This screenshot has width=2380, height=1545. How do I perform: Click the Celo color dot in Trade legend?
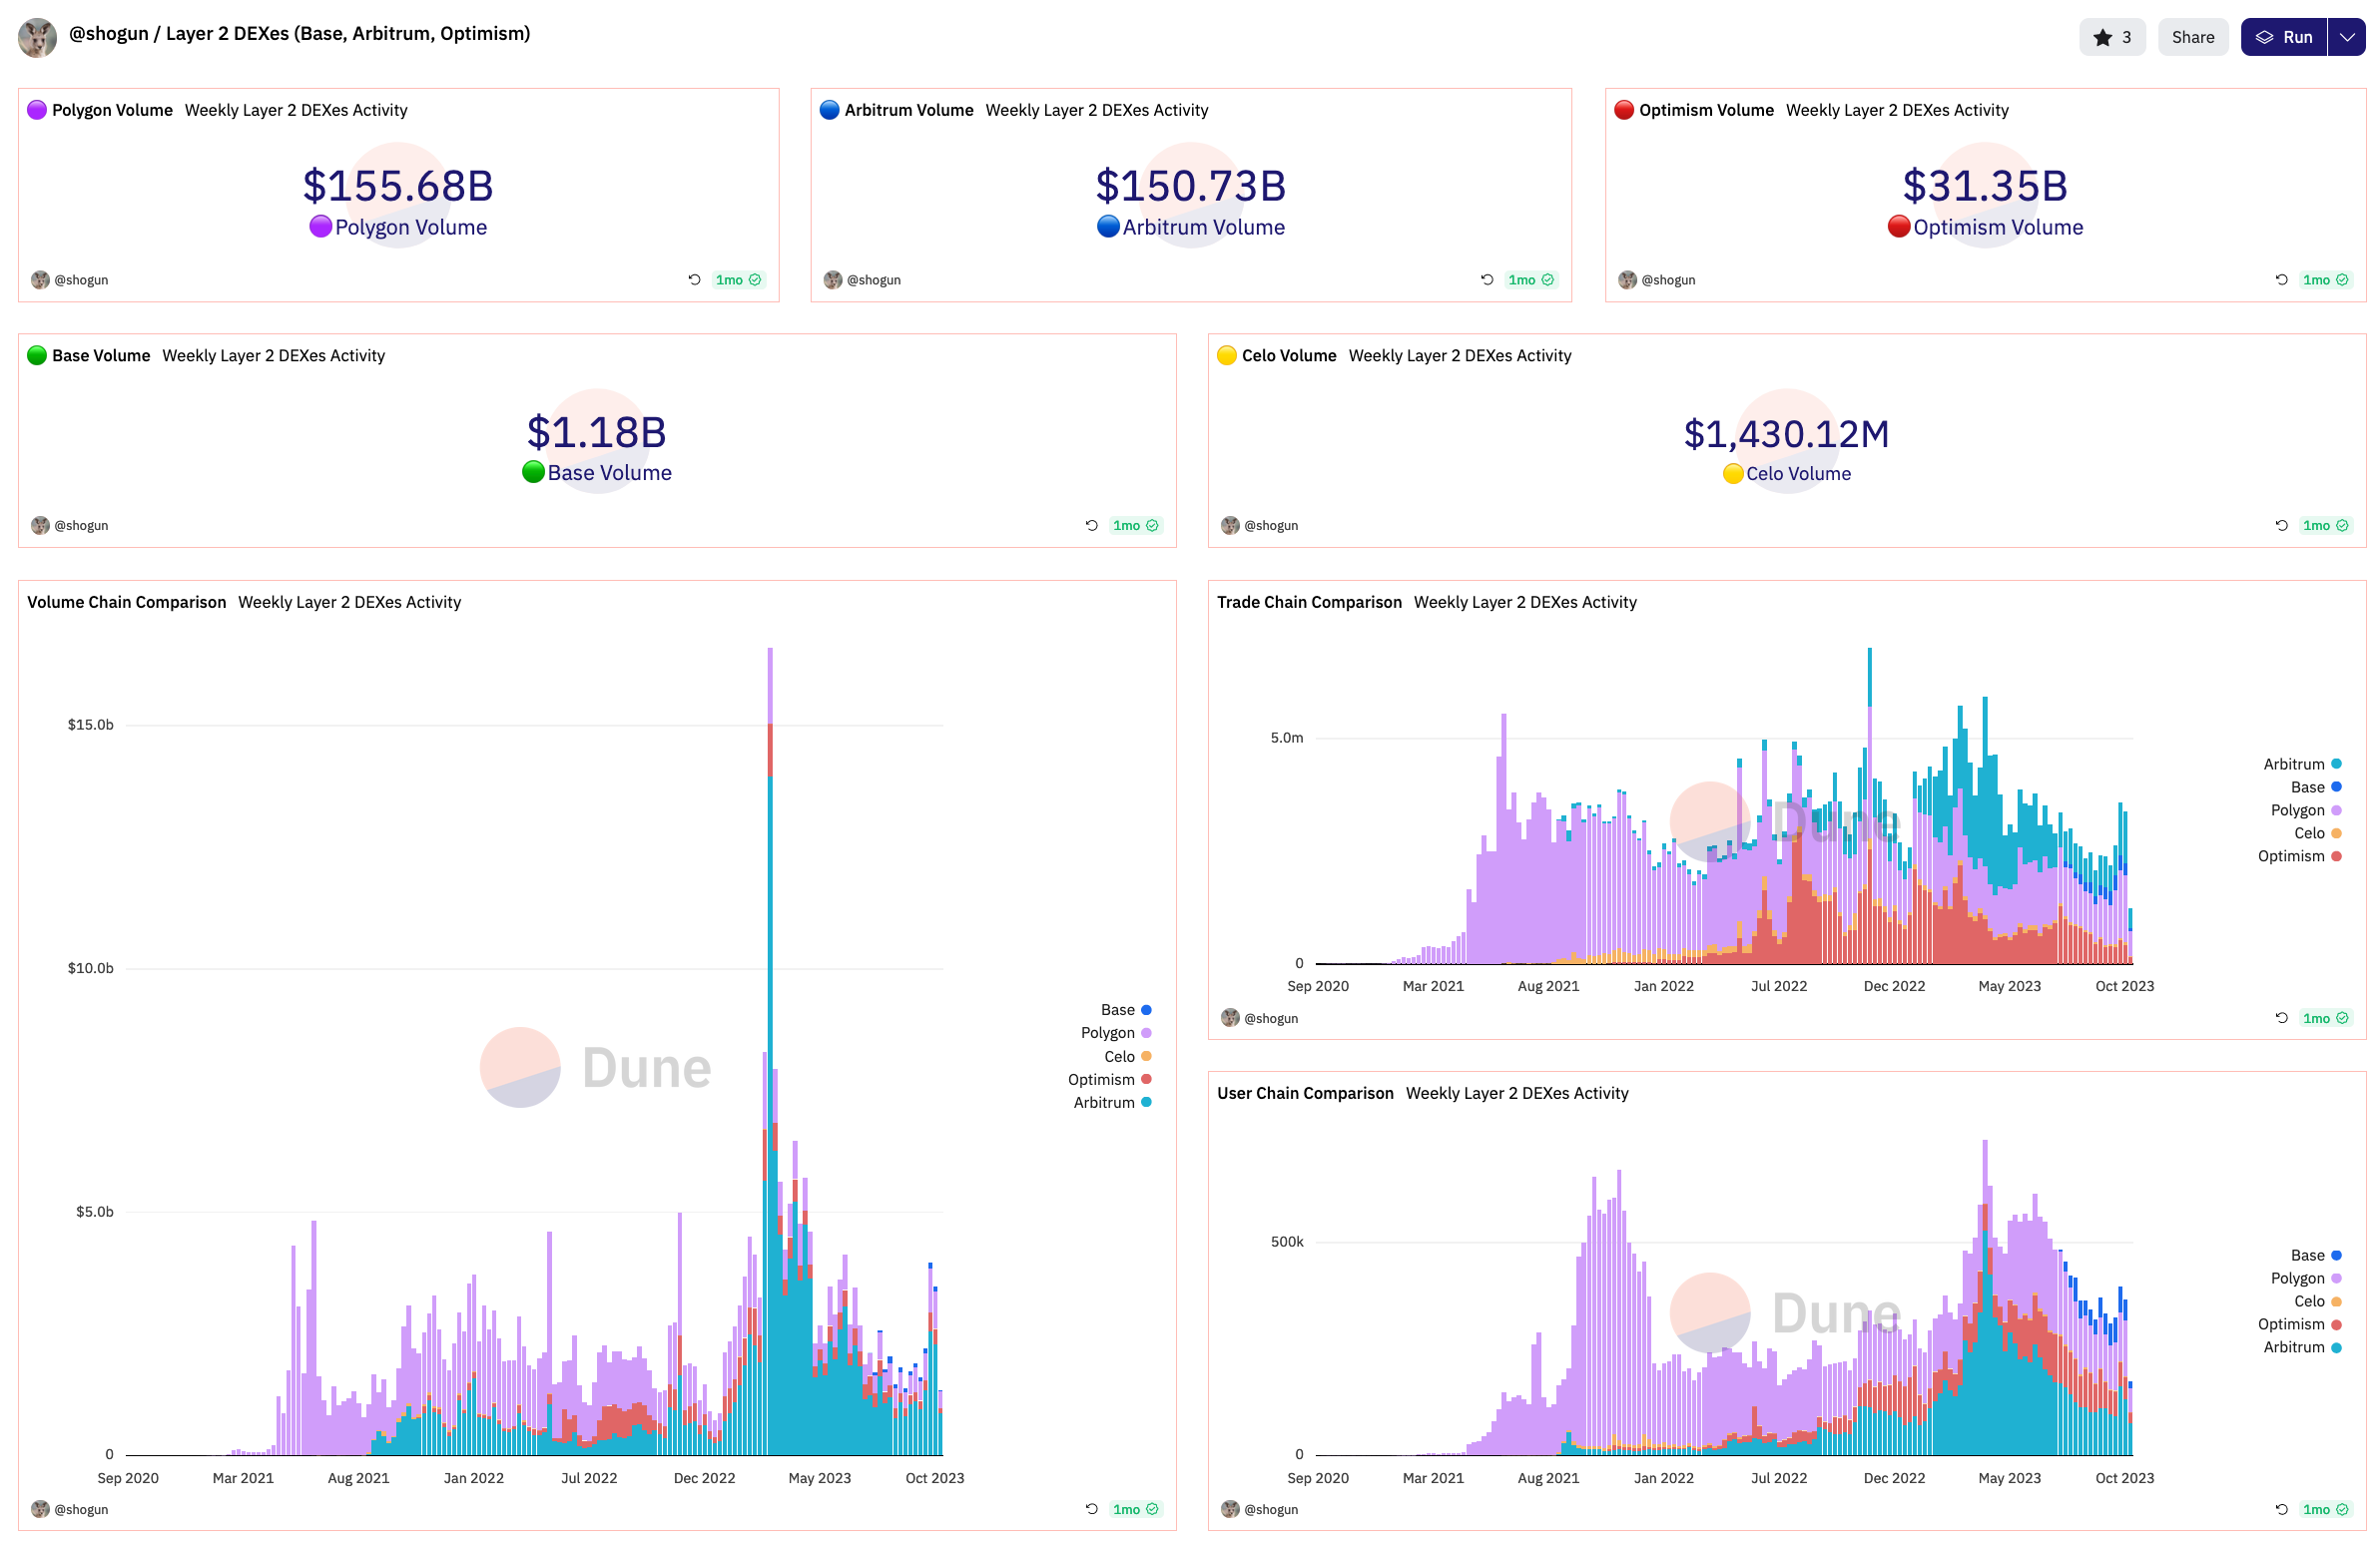point(2336,833)
